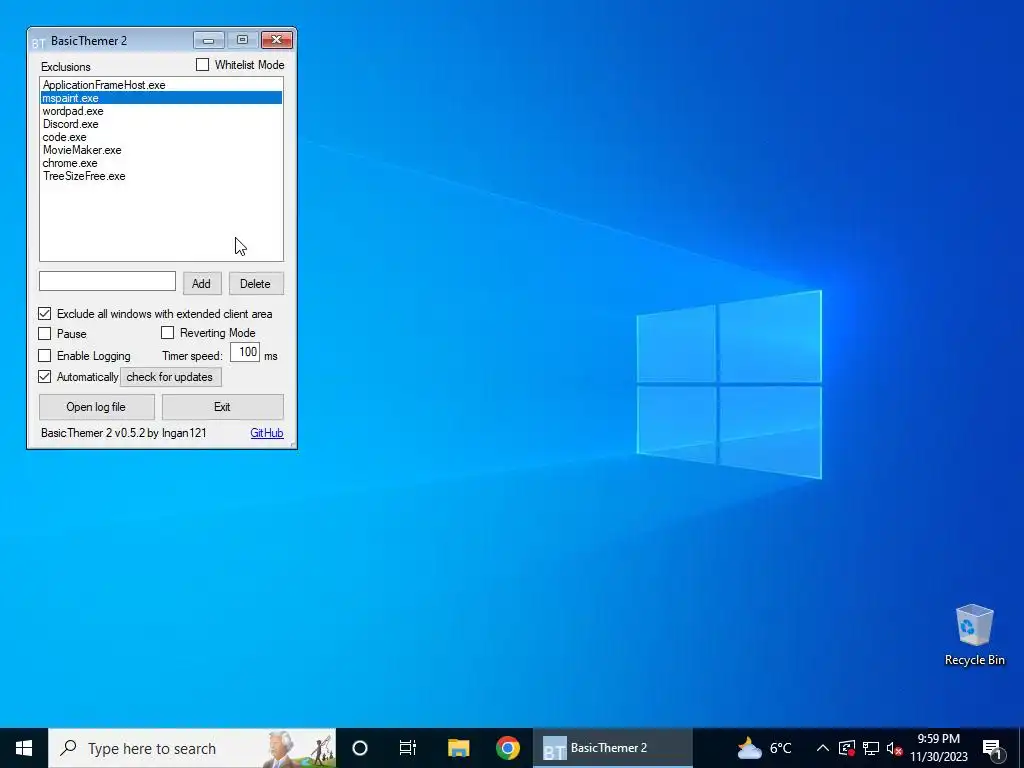This screenshot has width=1024, height=768.
Task: Select chrome.exe in the exclusions list
Action: click(161, 163)
